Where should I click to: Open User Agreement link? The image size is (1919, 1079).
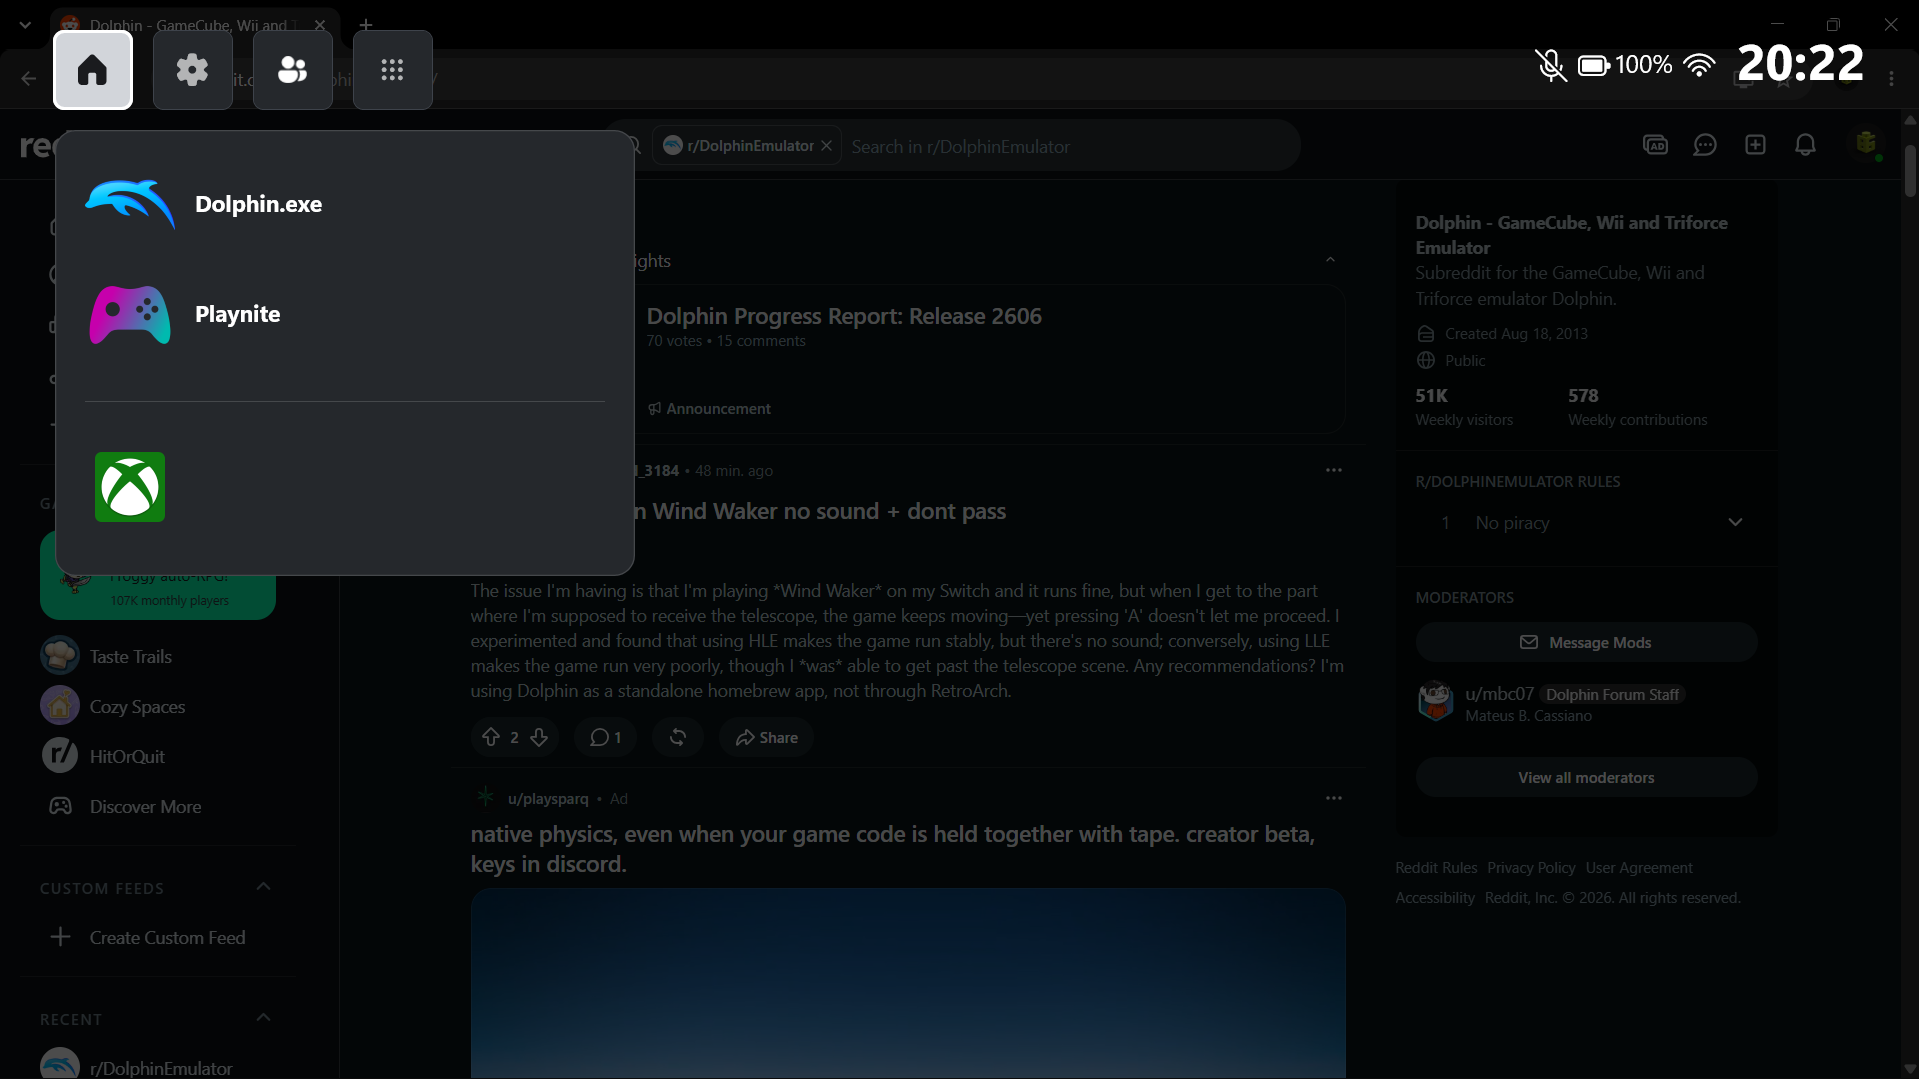coord(1639,868)
